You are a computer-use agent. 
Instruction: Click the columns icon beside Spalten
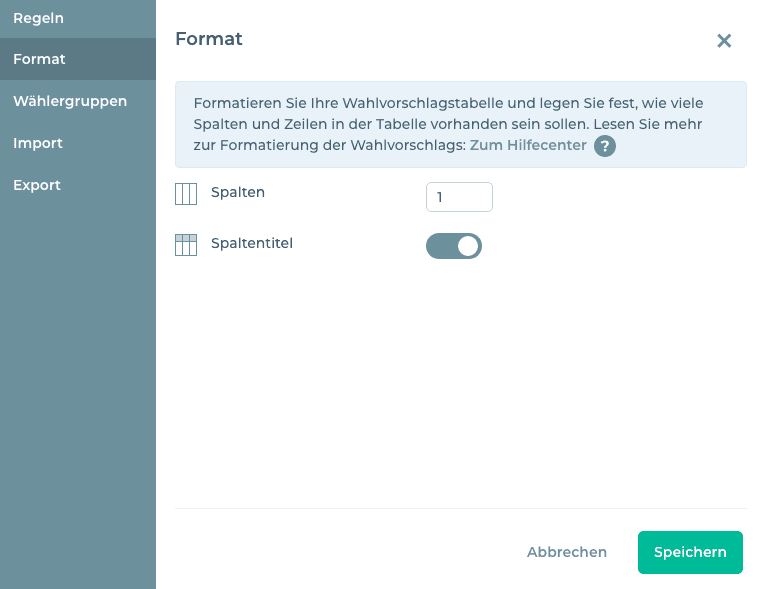point(186,194)
